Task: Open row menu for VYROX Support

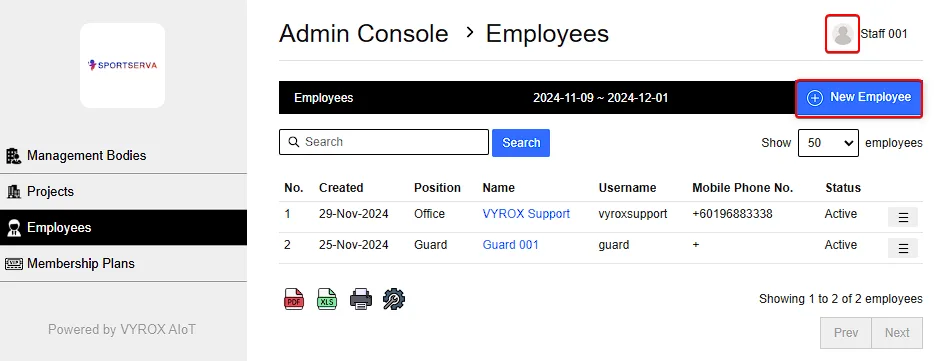Action: pyautogui.click(x=902, y=217)
